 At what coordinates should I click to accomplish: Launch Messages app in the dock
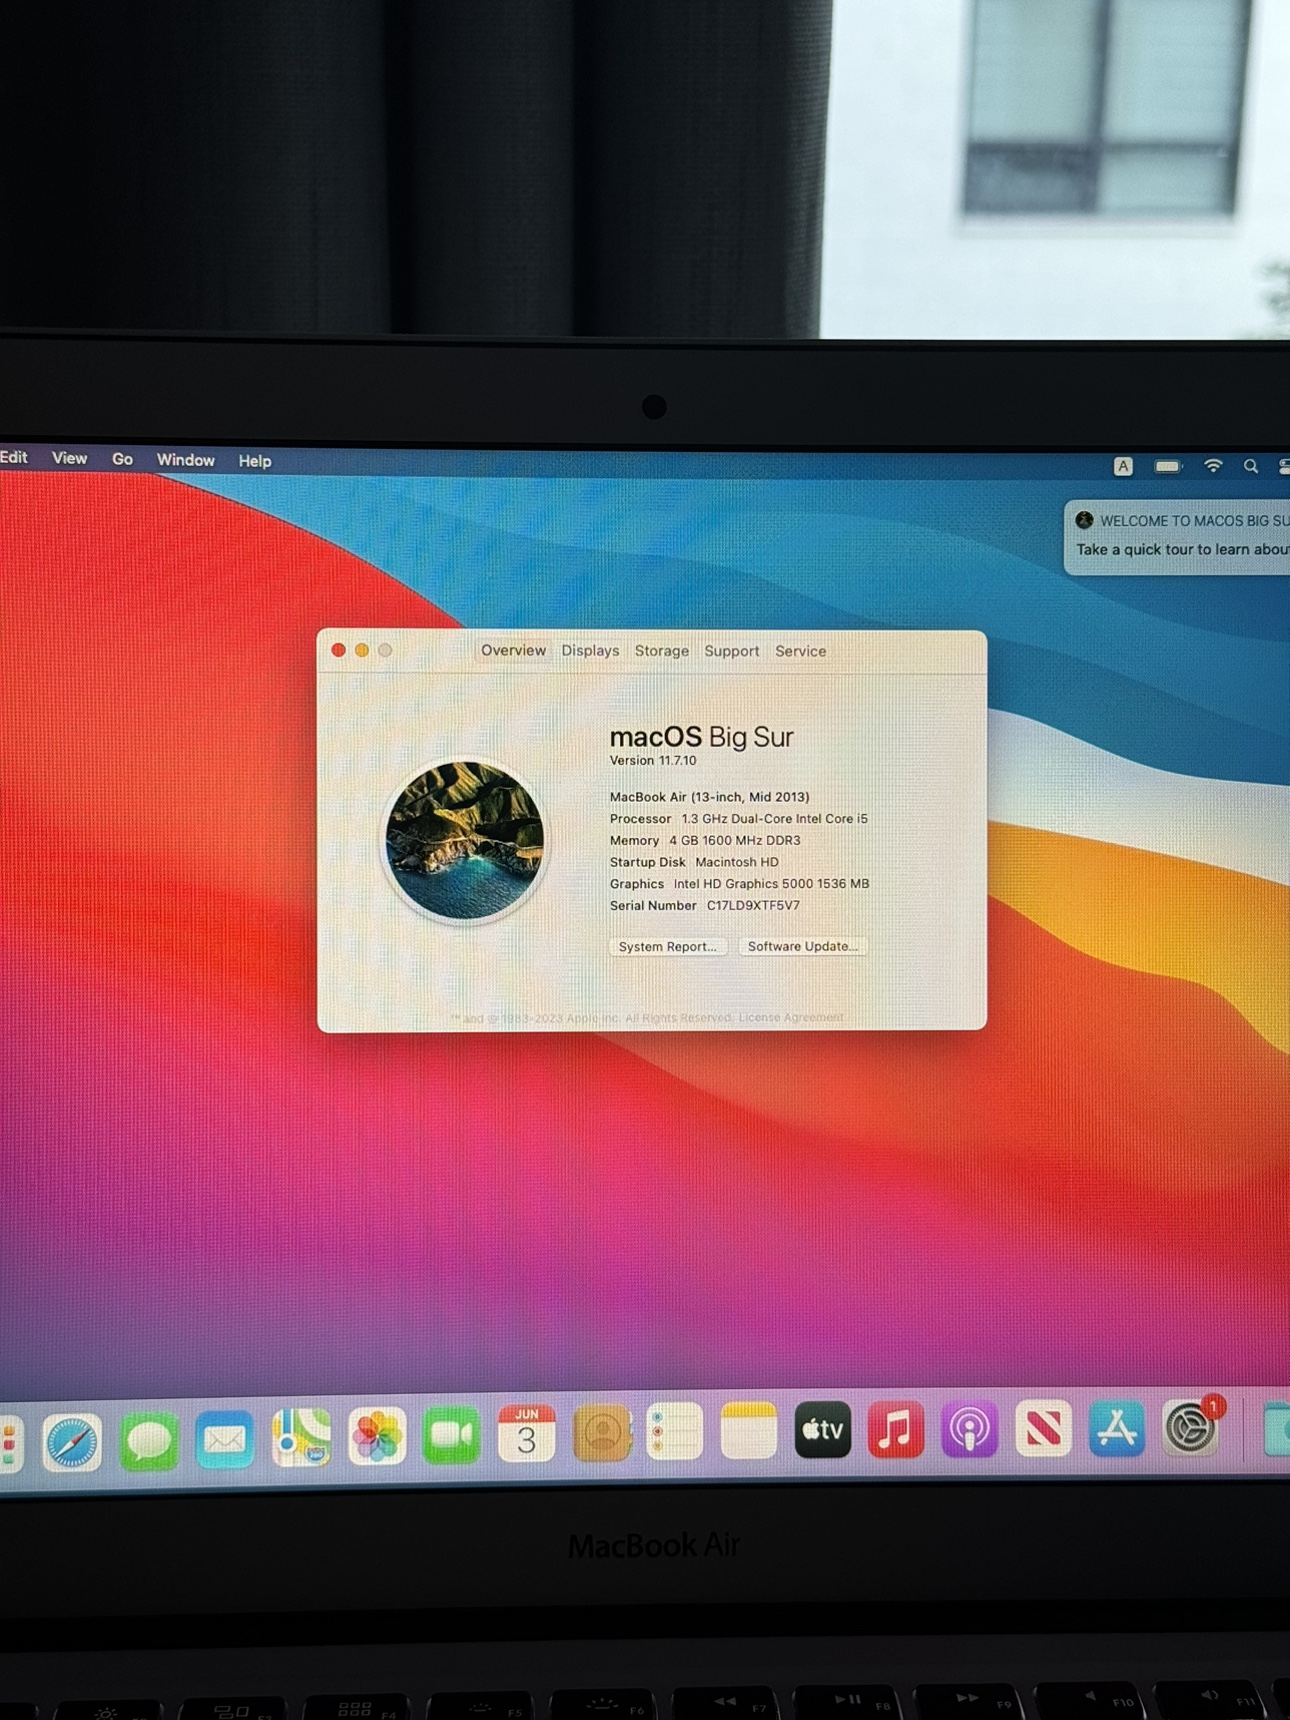[149, 1441]
